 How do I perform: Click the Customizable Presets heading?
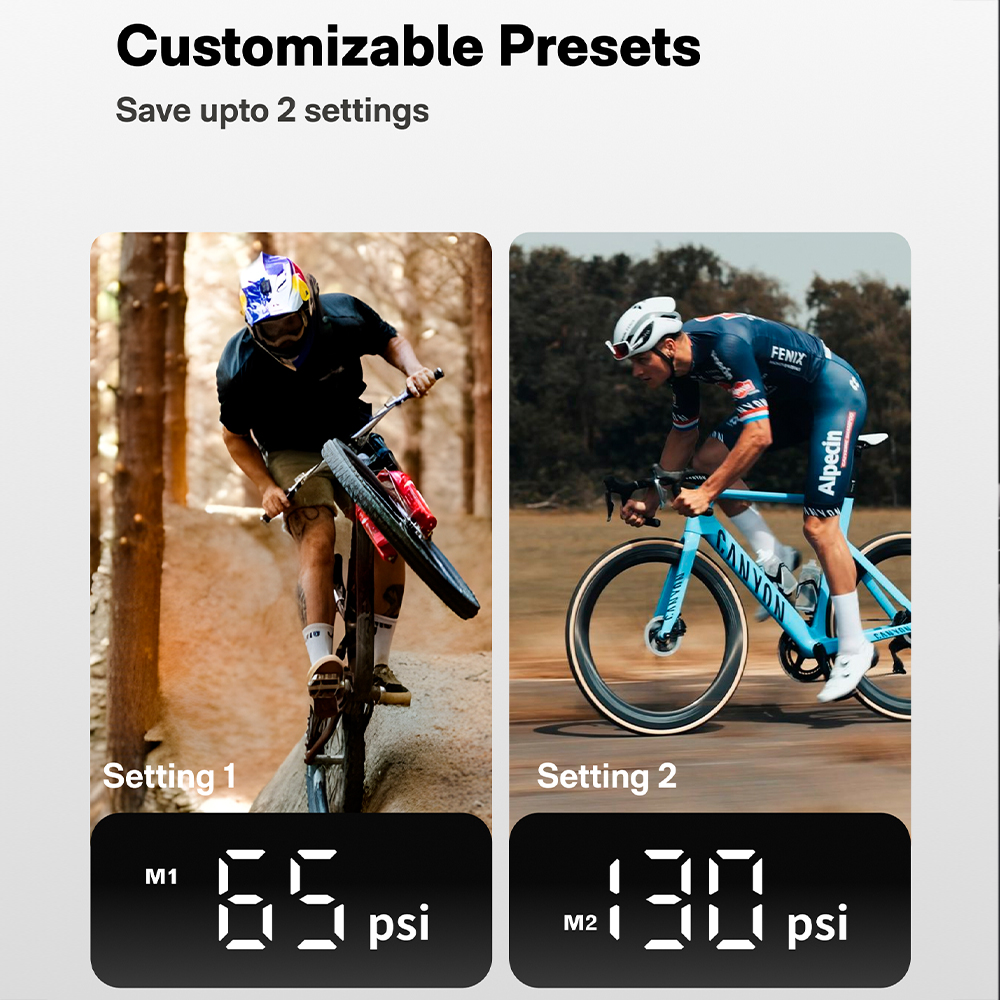click(x=408, y=46)
